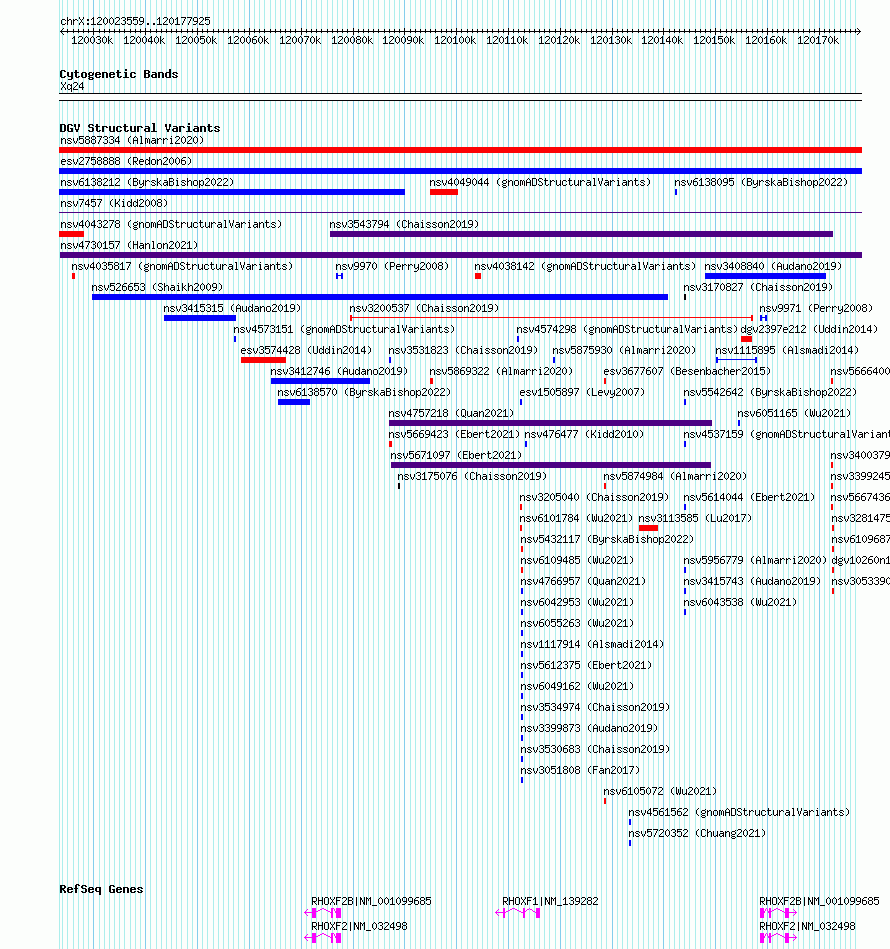Screen dimensions: 890x949
Task: Click the esv2758888 (Redon2006) variant label
Action: click(126, 162)
